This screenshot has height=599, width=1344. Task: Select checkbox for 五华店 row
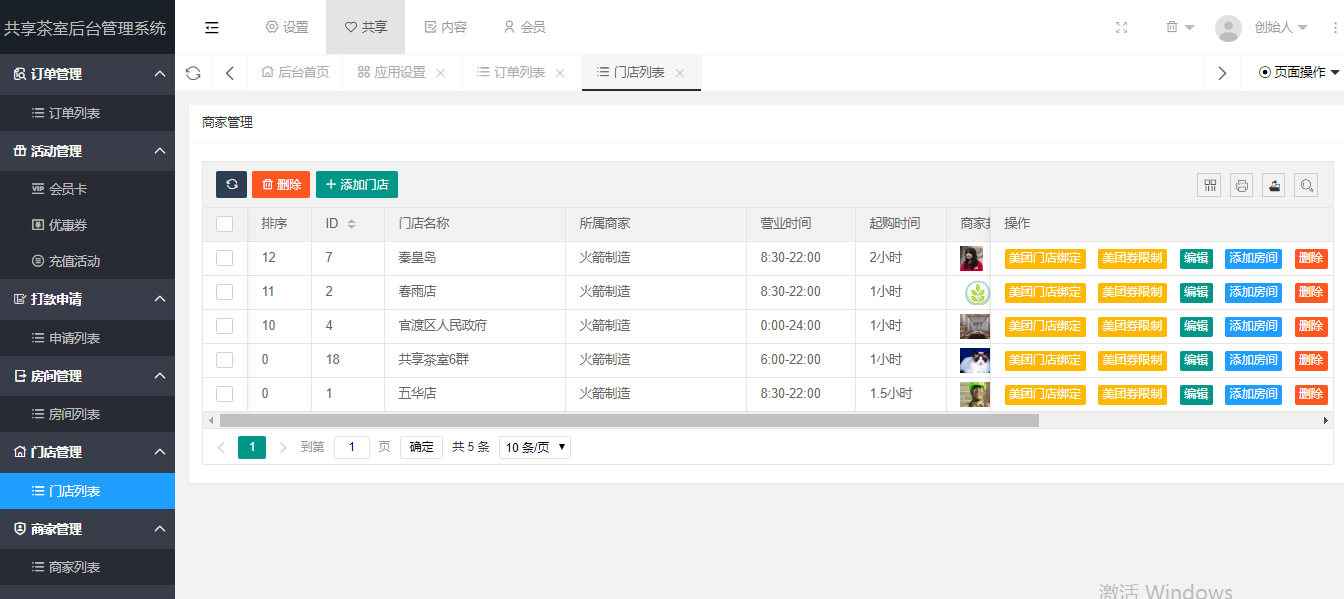(x=225, y=394)
